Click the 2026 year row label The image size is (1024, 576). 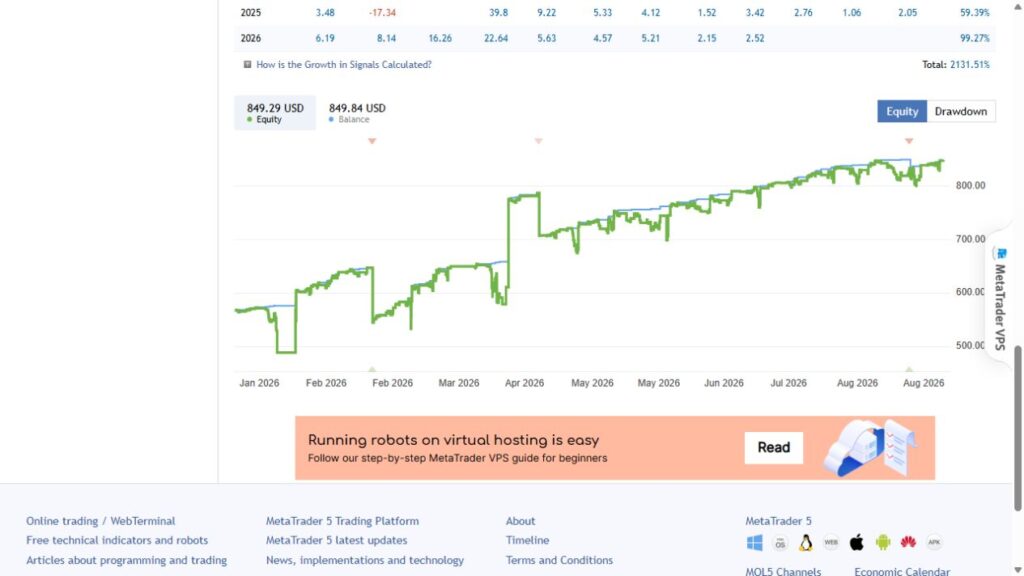pos(251,39)
